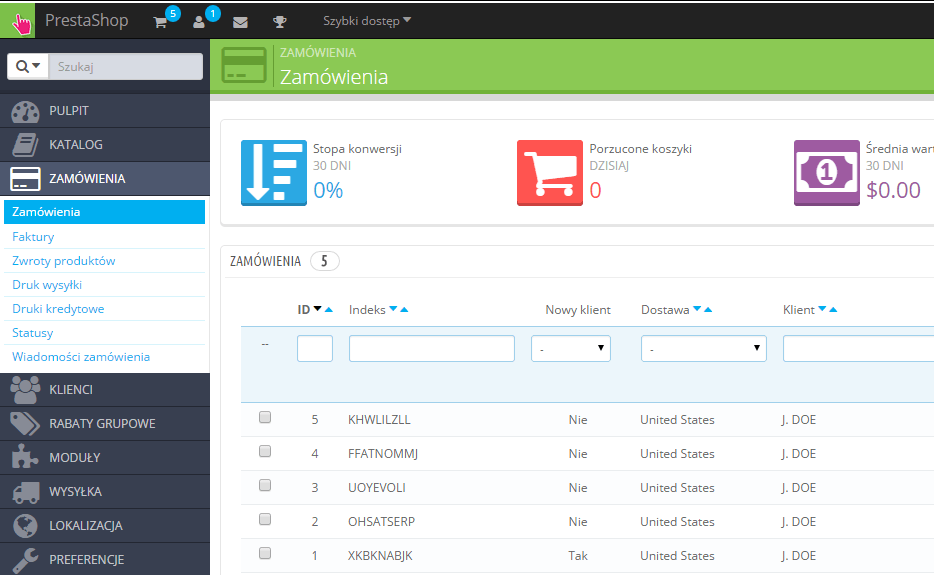Open the Nowy klient filter dropdown
Image resolution: width=934 pixels, height=575 pixels.
tap(570, 348)
